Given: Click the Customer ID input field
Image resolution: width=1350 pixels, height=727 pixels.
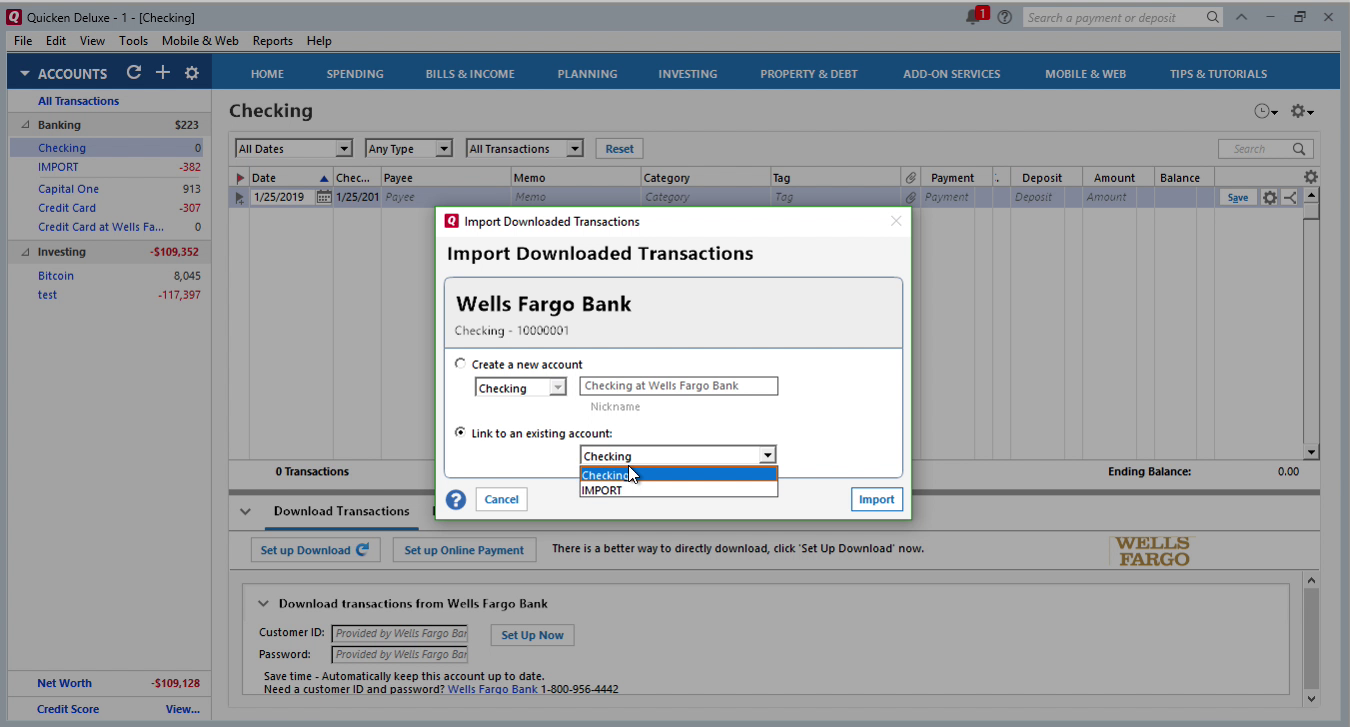Looking at the screenshot, I should (x=401, y=633).
